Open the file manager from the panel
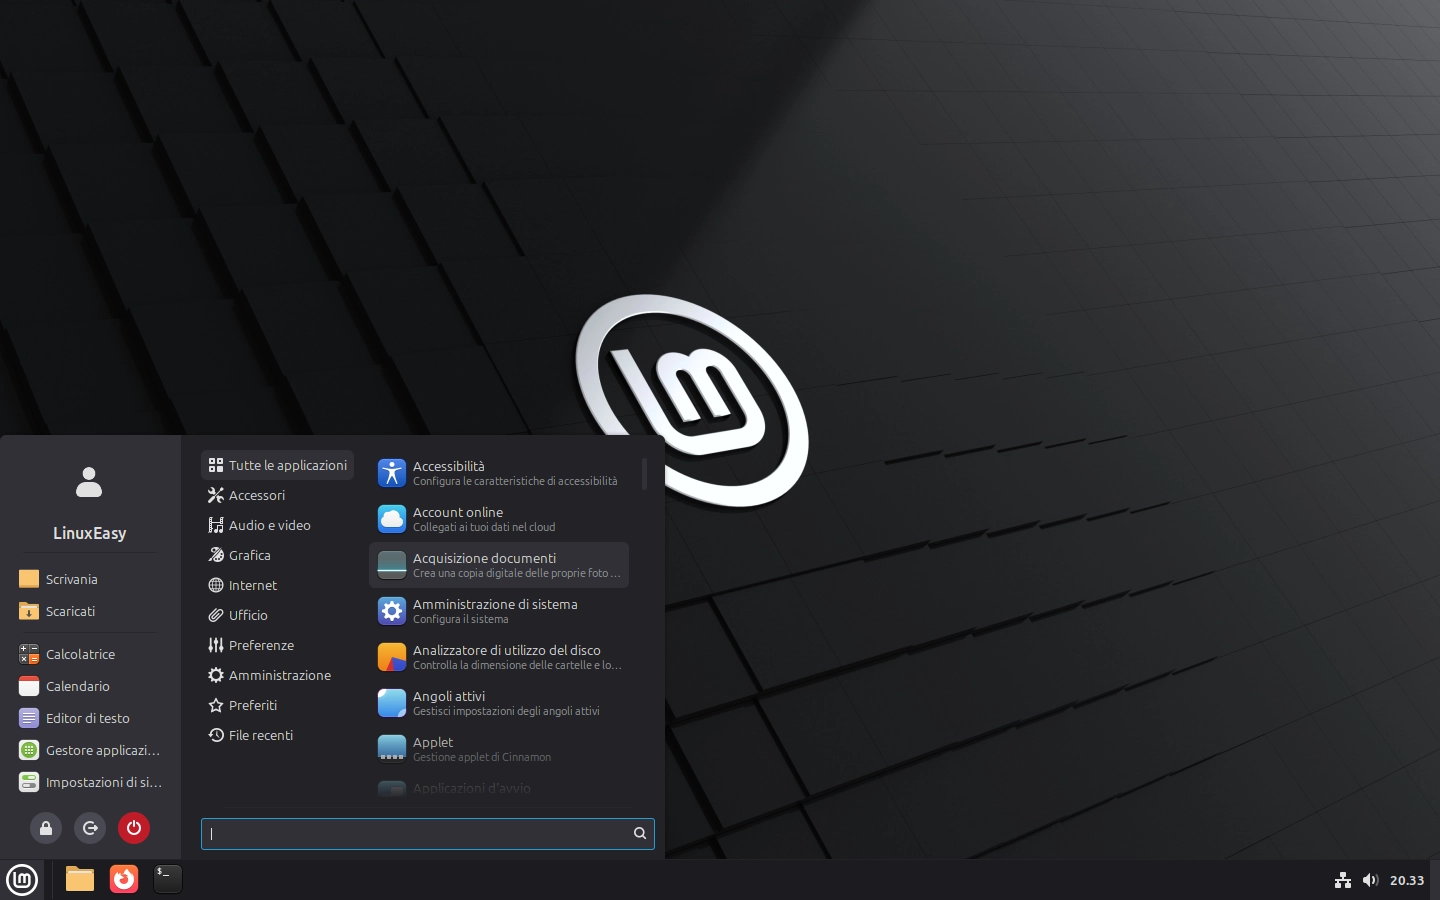 click(80, 879)
